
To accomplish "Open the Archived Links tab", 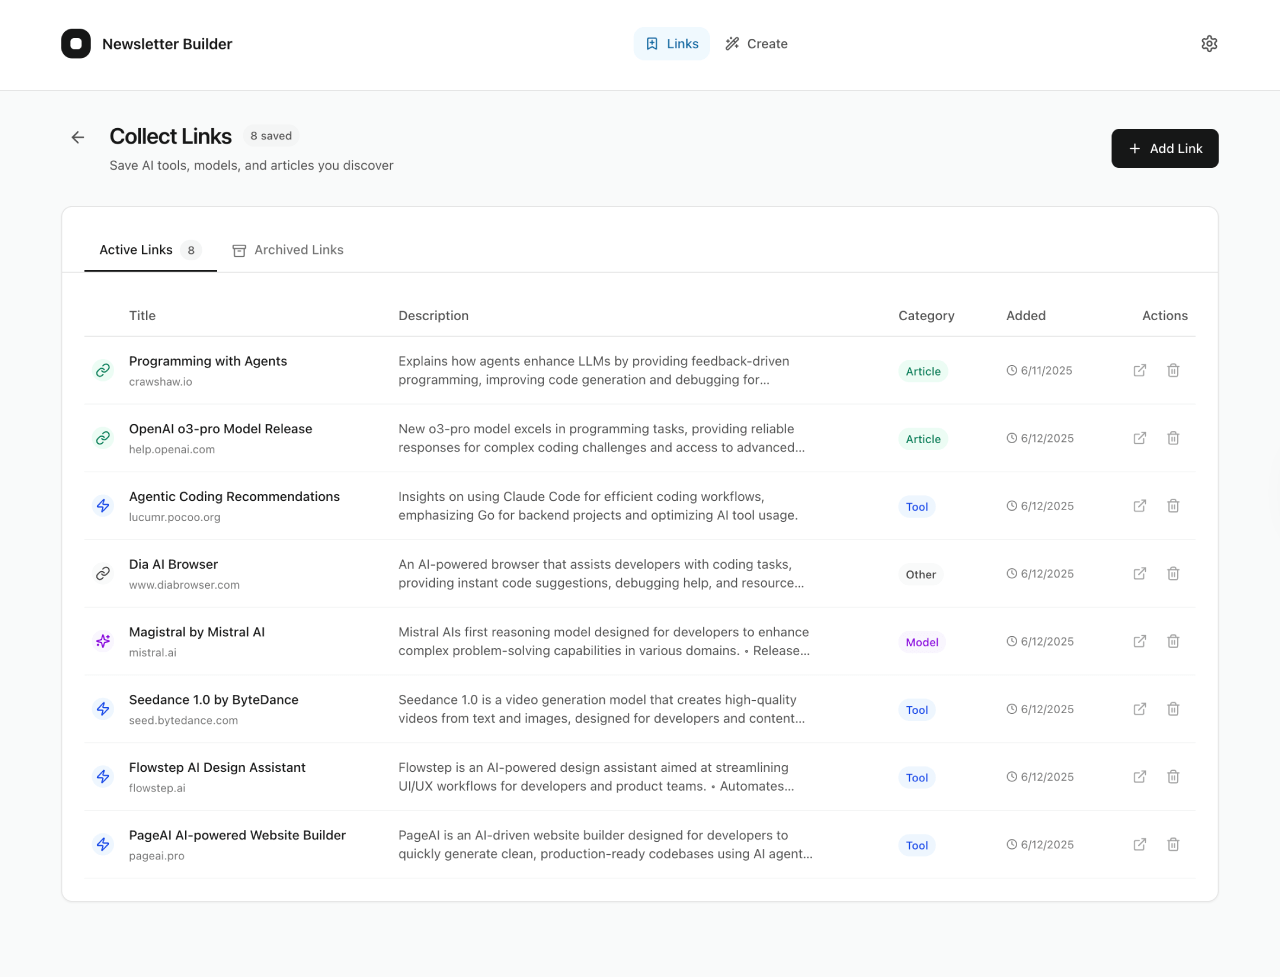I will [288, 250].
